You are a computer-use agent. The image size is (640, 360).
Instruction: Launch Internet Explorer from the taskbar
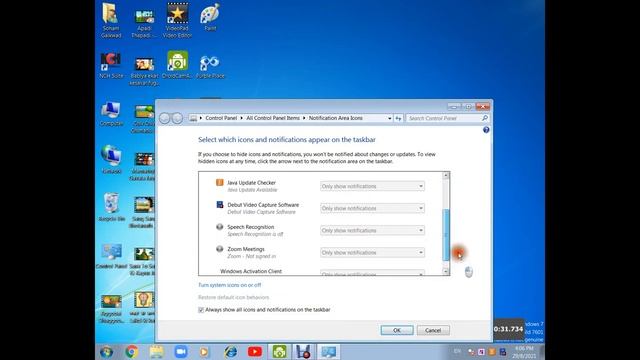point(231,351)
